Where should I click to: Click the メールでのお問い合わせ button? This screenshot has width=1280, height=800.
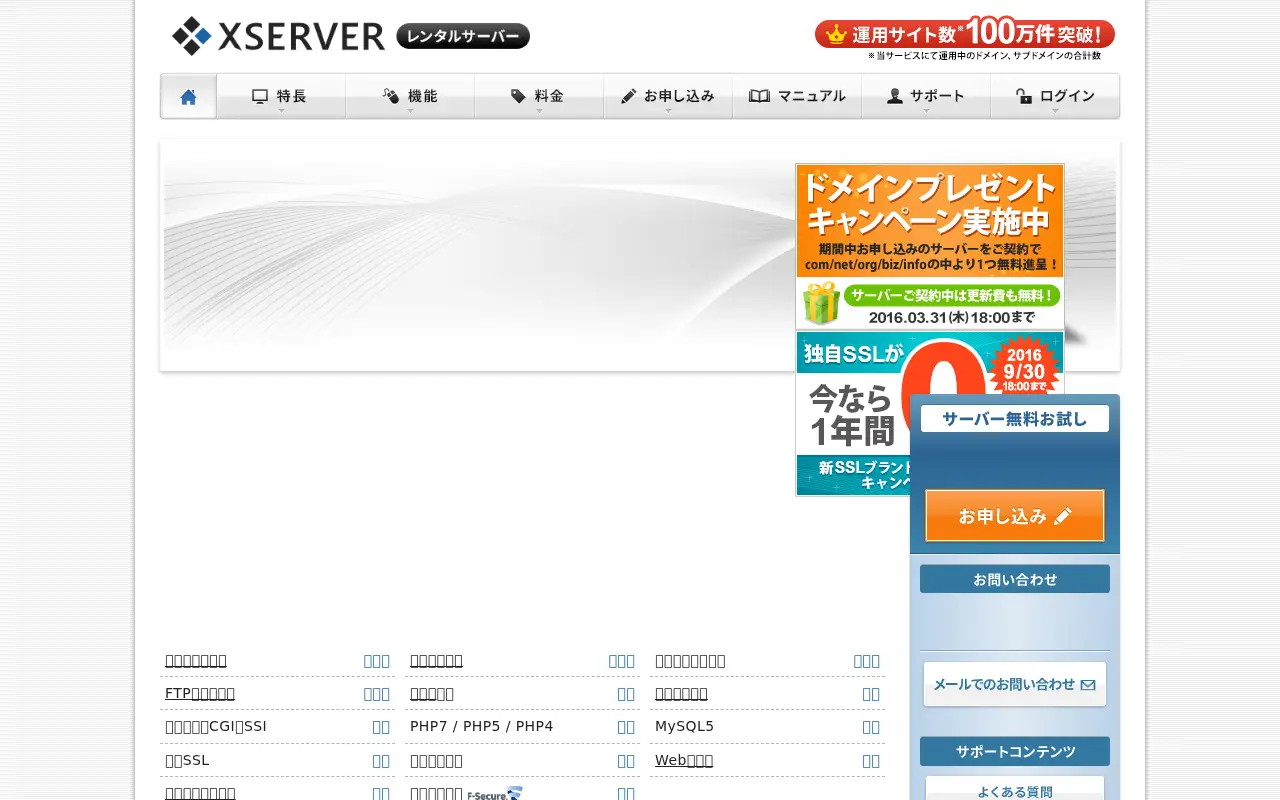(x=1015, y=684)
